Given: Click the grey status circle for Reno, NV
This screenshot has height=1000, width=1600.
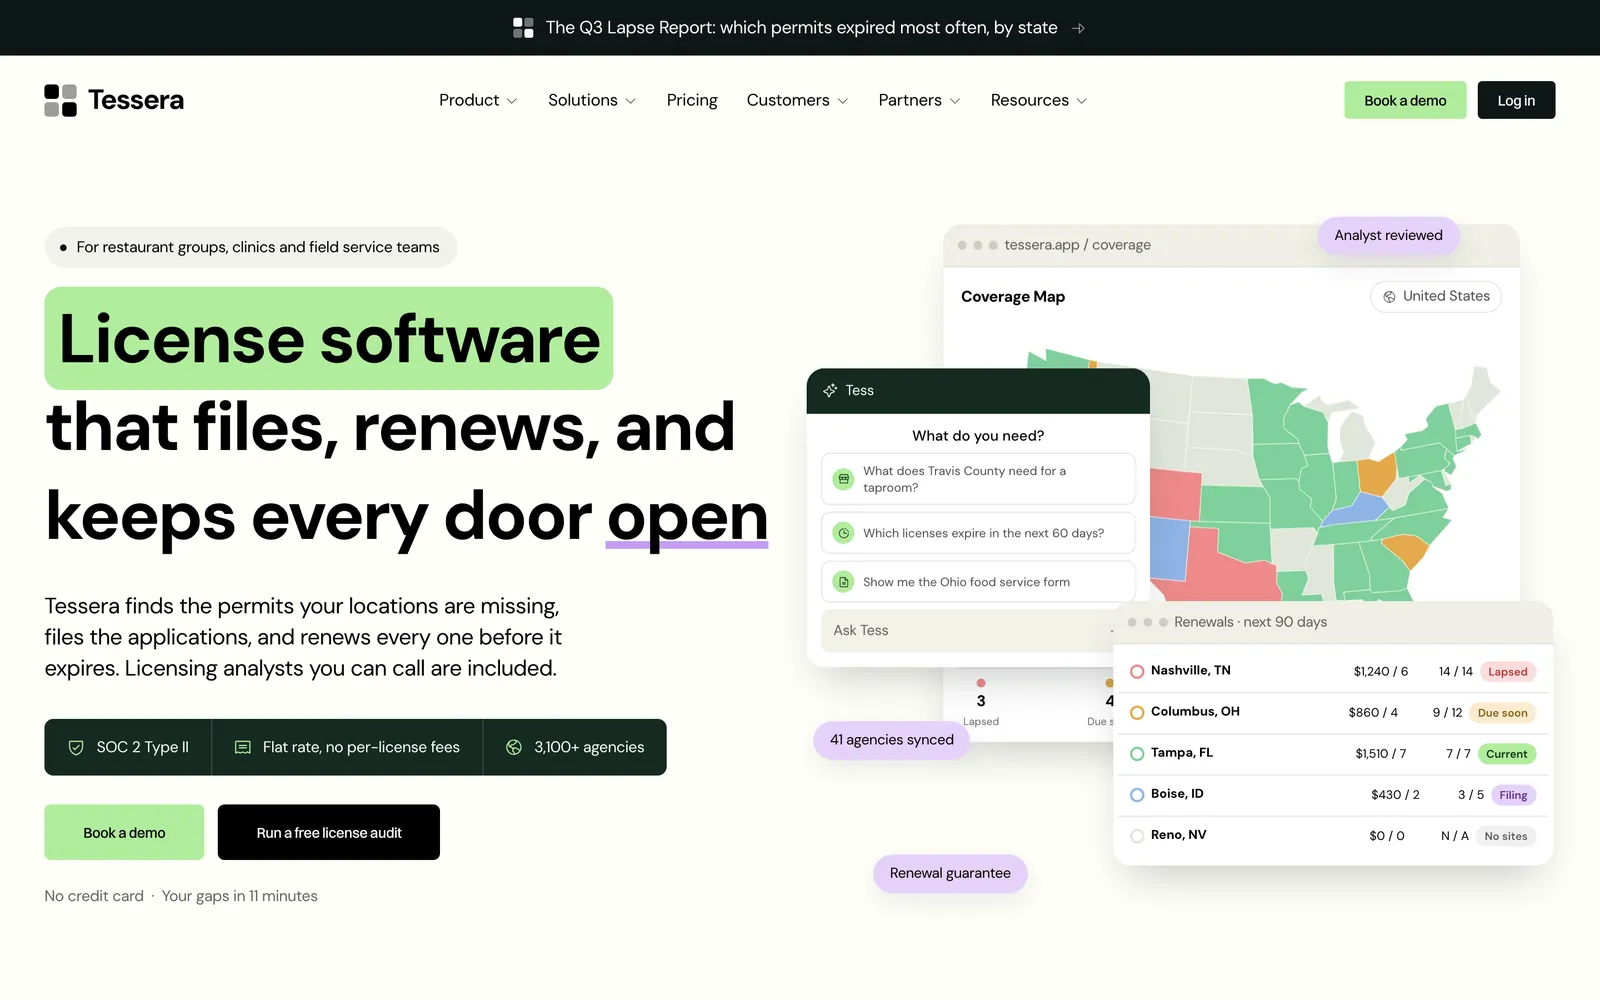Looking at the screenshot, I should pos(1137,836).
